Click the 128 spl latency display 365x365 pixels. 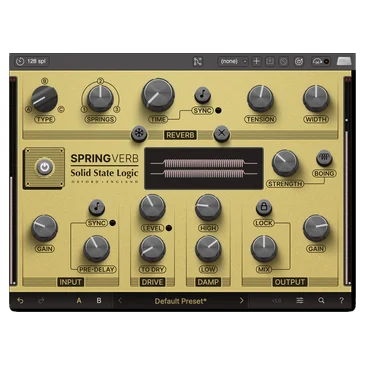(32, 61)
